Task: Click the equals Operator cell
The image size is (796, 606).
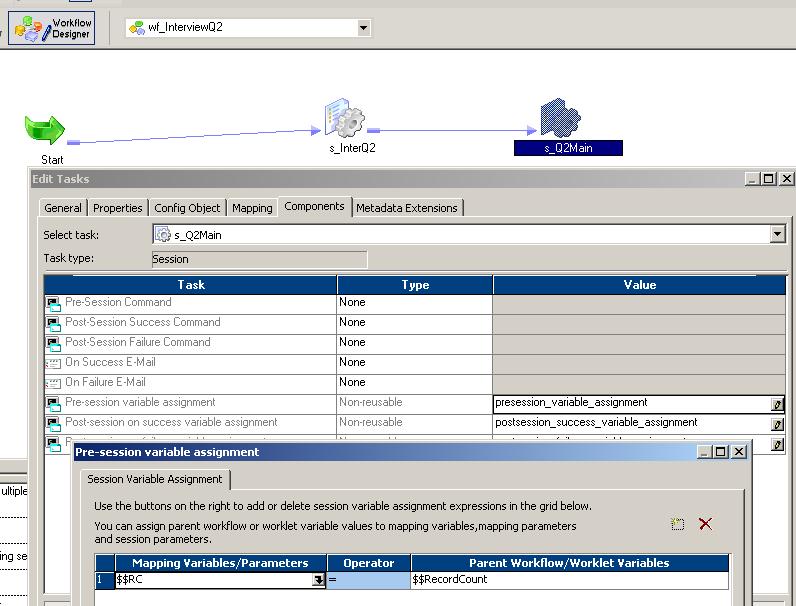Action: (369, 580)
